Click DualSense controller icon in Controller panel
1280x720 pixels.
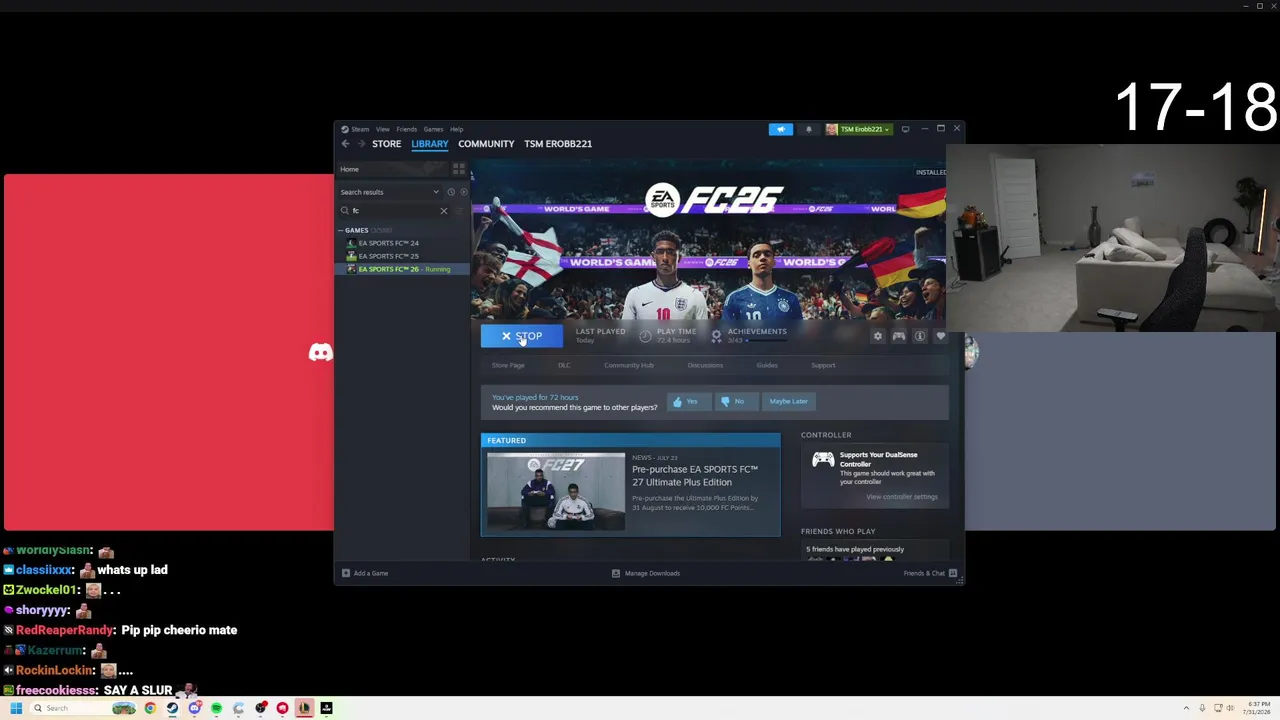(x=823, y=459)
